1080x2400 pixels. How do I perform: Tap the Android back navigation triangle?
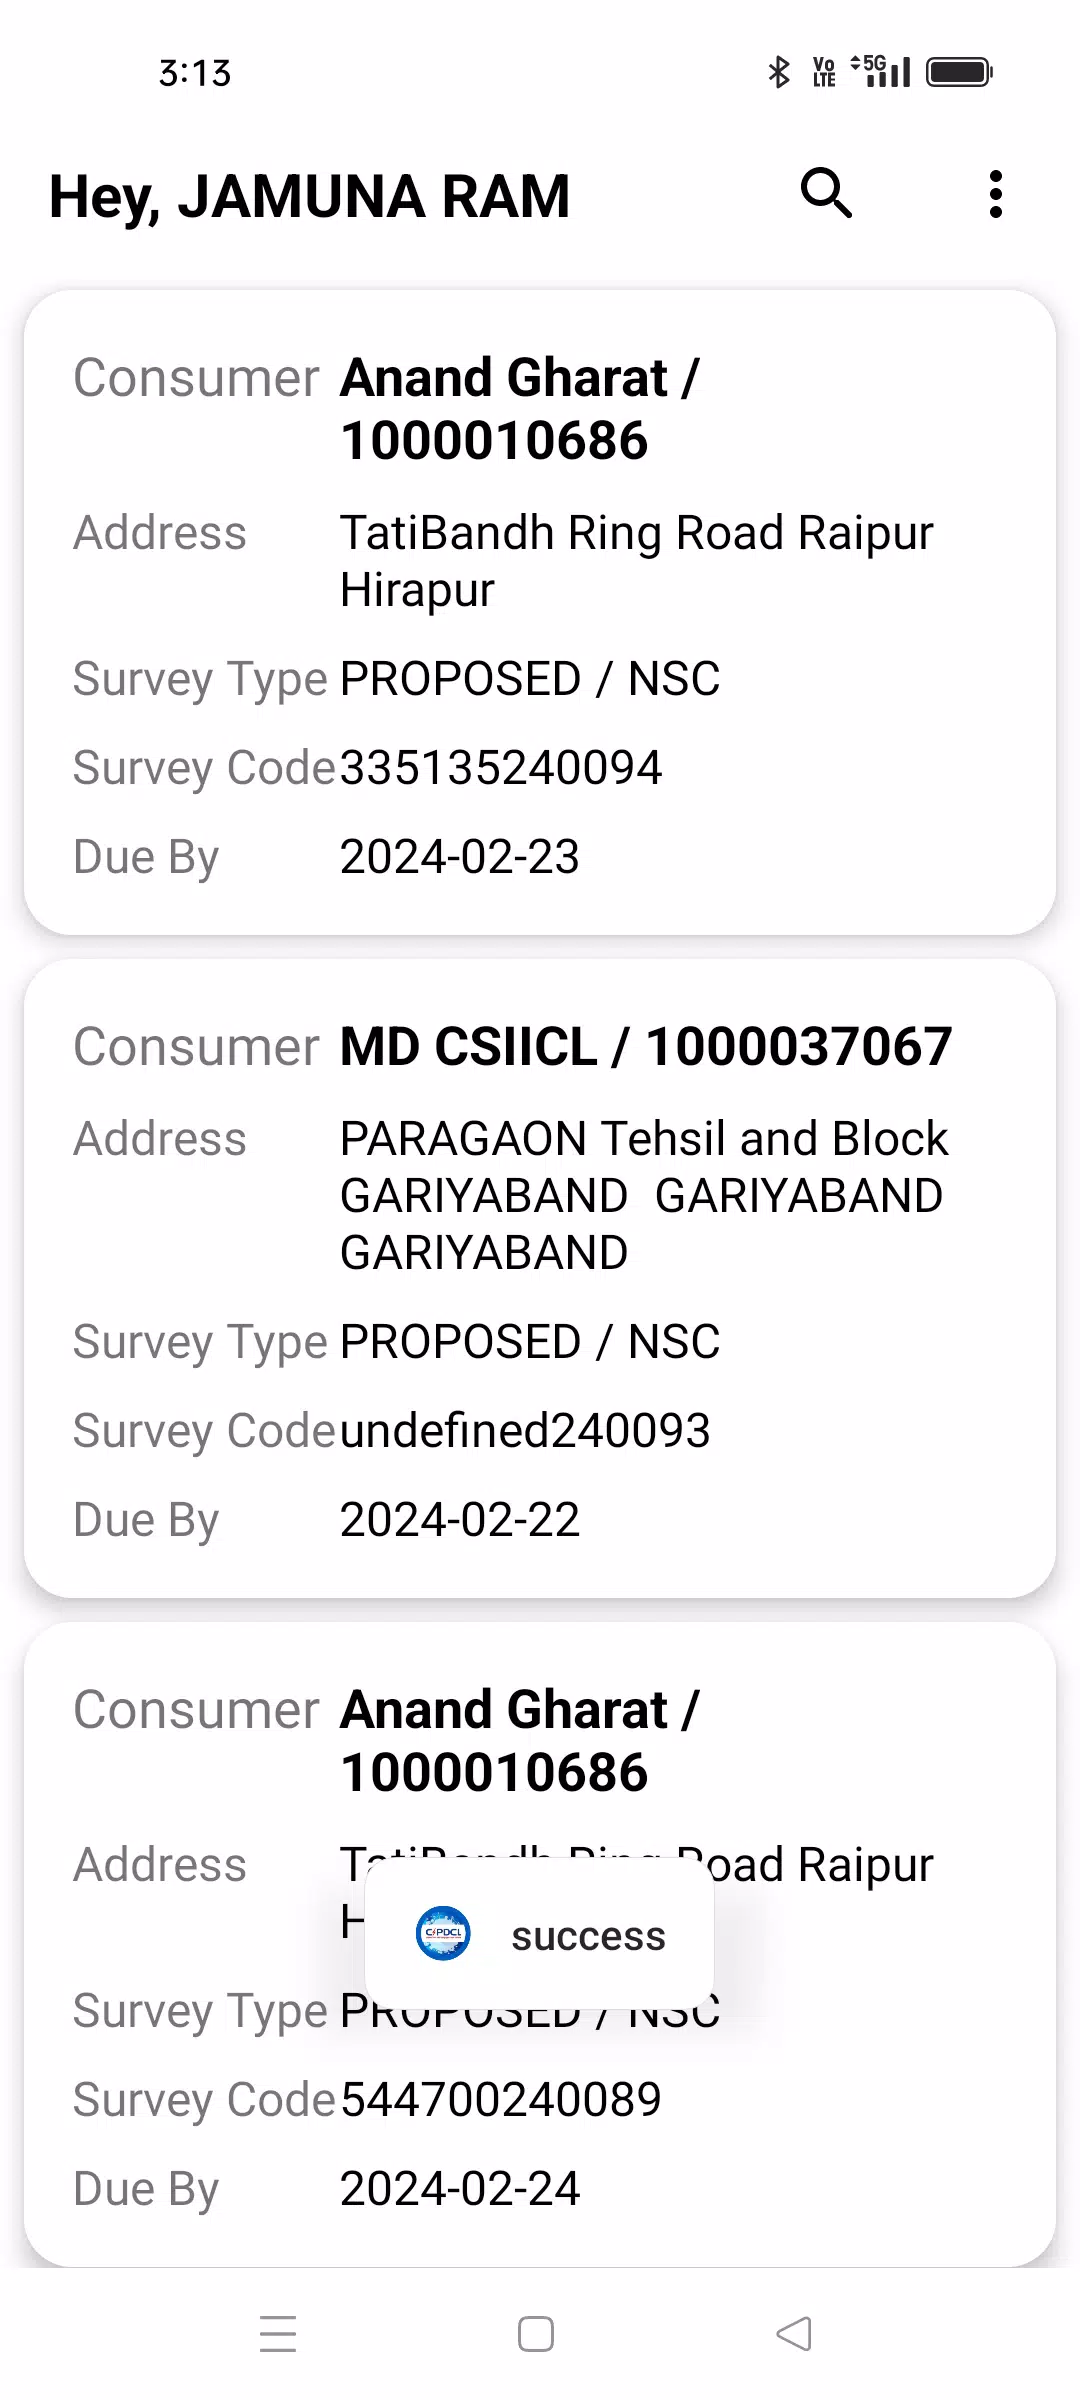tap(794, 2334)
